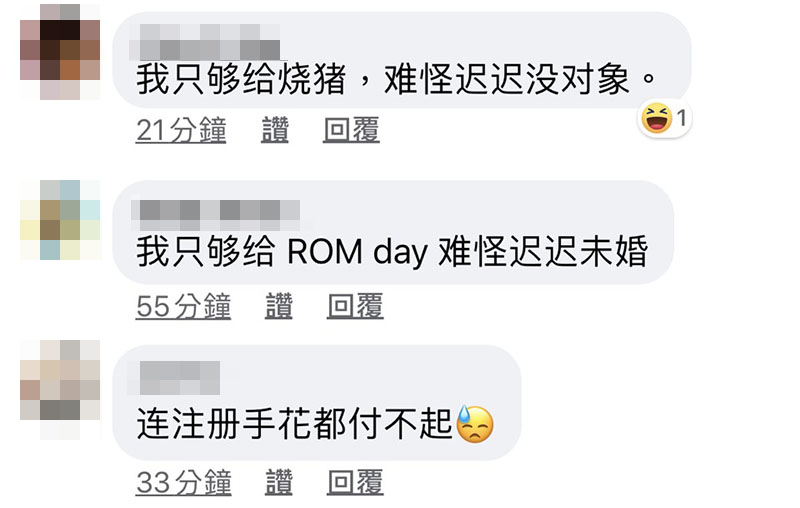Screen dimensions: 800x508
Task: Like the comment posted 21分鐘 ago
Action: click(x=275, y=130)
